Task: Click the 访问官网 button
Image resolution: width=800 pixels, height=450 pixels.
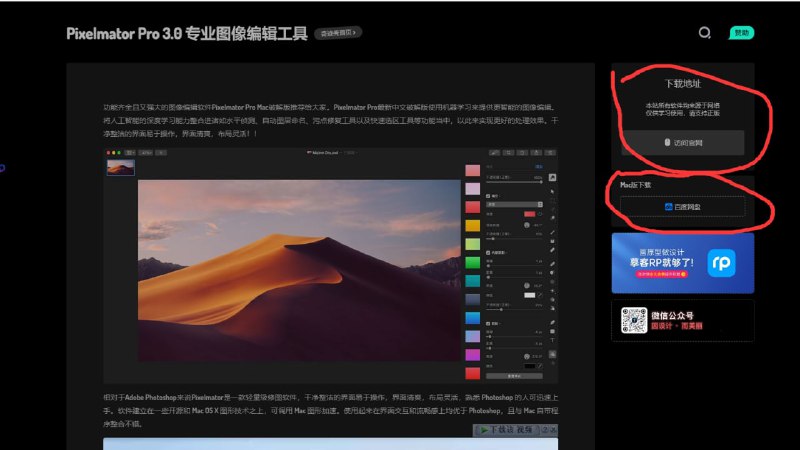Action: click(x=683, y=143)
